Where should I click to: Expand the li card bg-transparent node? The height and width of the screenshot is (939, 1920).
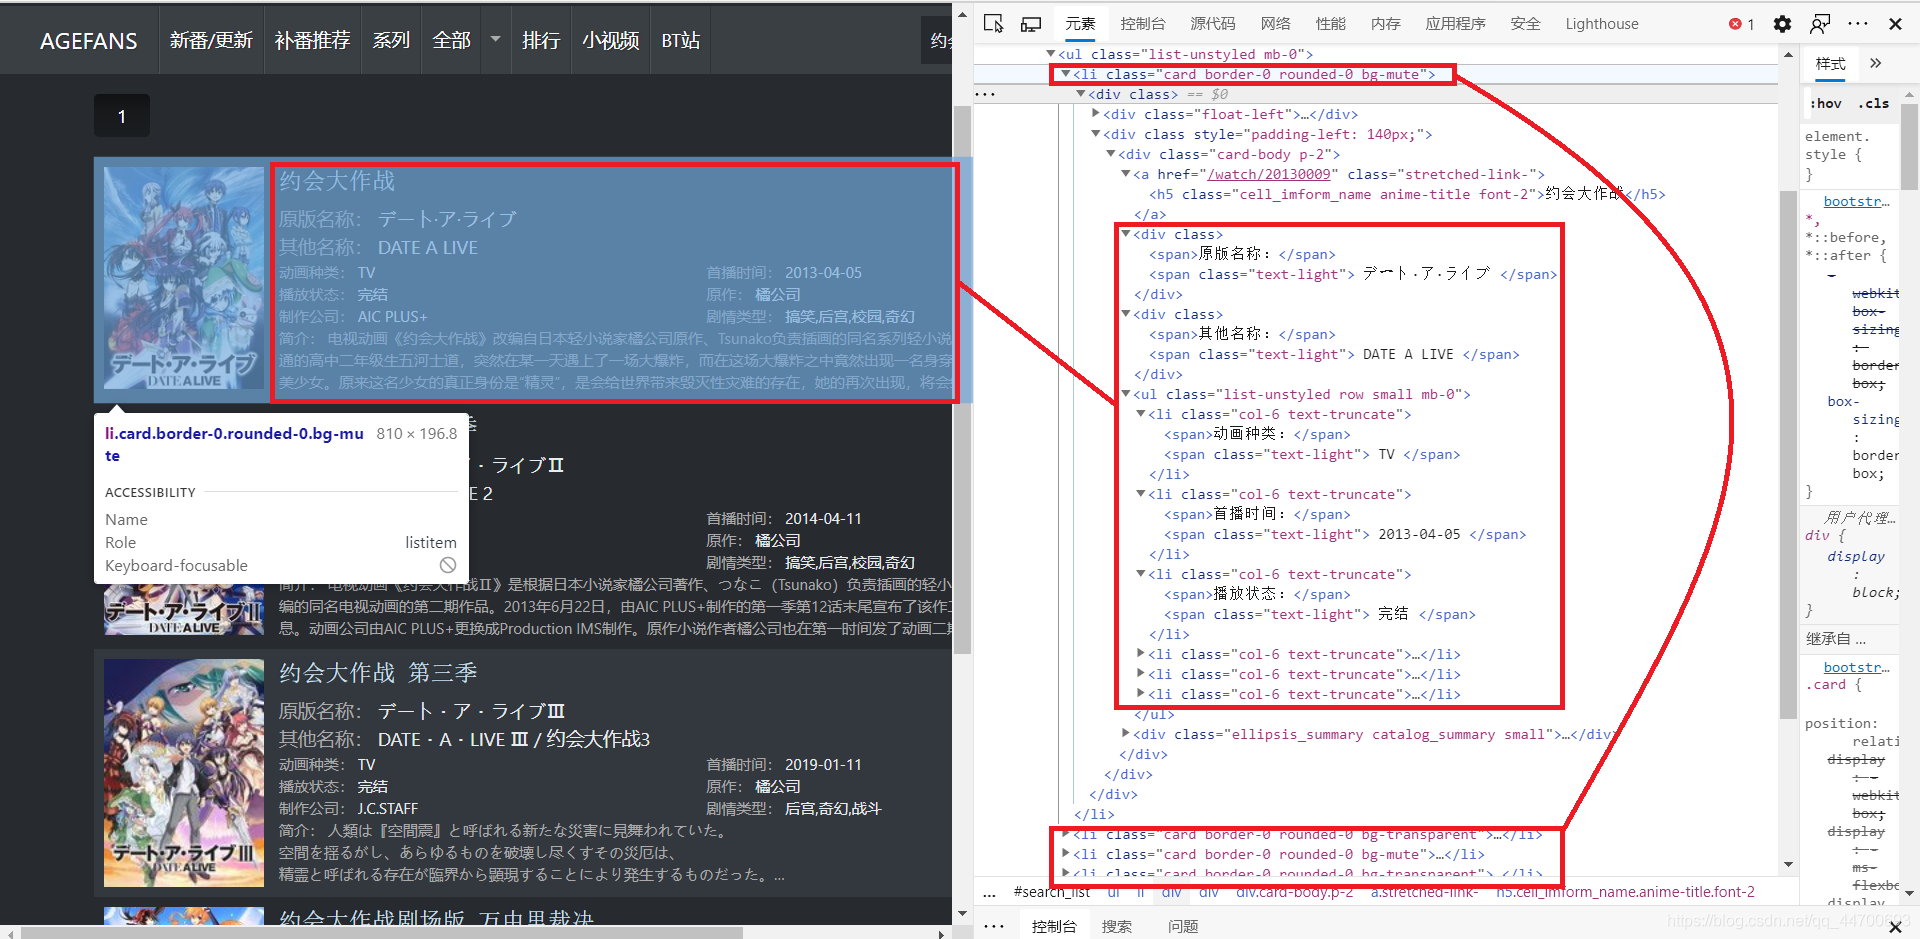[1066, 834]
